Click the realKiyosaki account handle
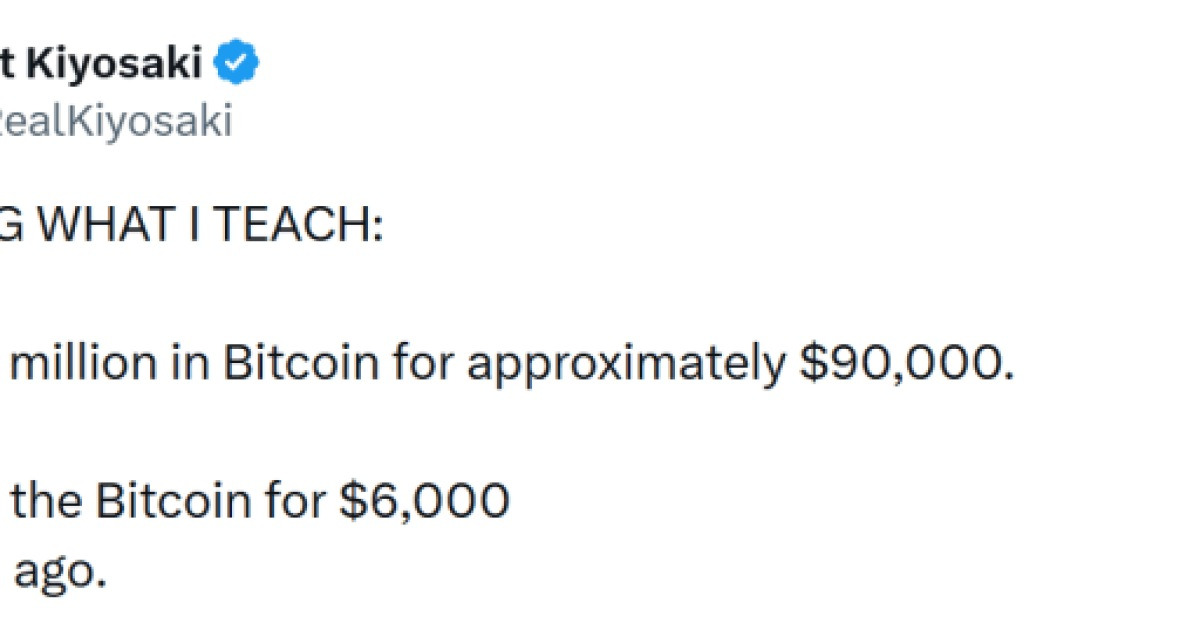This screenshot has height=630, width=1200. [116, 121]
